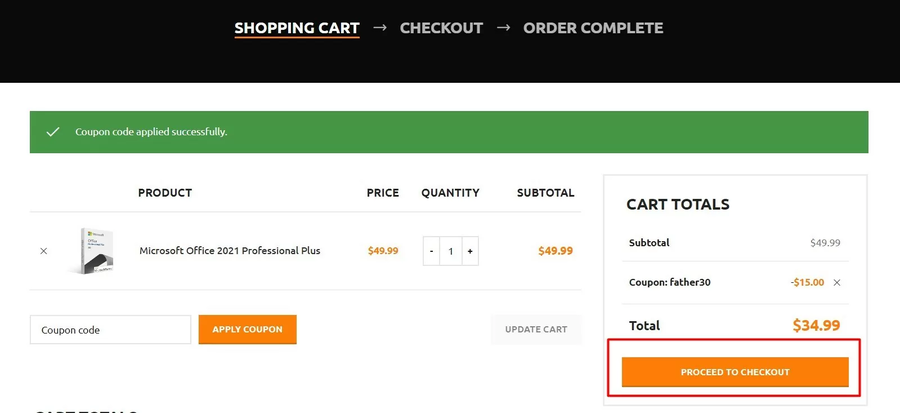Open the Microsoft Office product thumbnail

pyautogui.click(x=90, y=251)
